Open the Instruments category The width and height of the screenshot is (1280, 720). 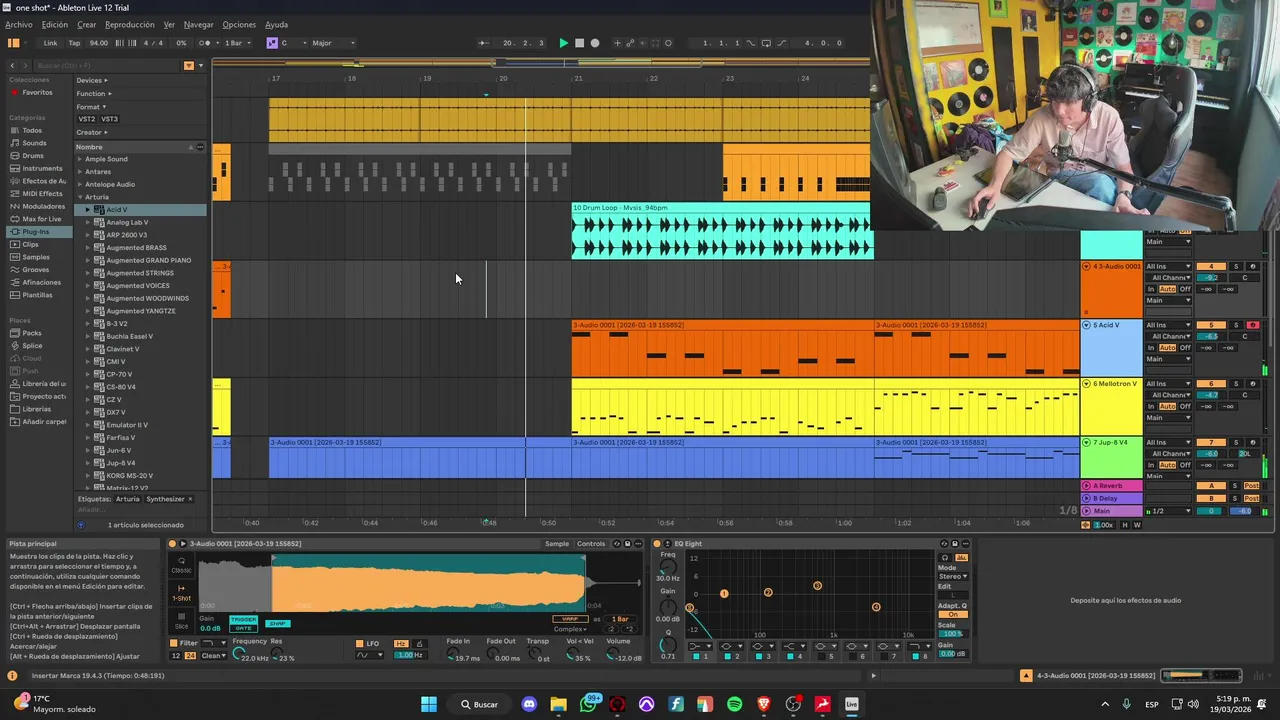pyautogui.click(x=42, y=168)
